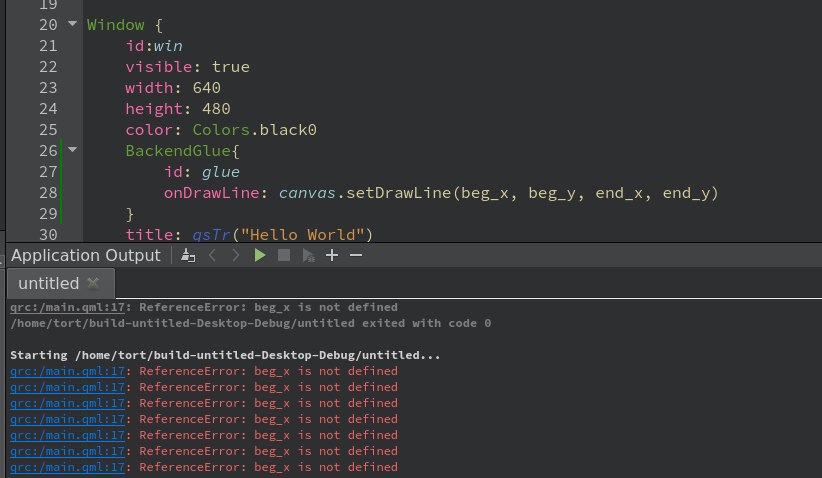822x478 pixels.
Task: Place cursor on 'id: glue' line
Action: [x=201, y=172]
